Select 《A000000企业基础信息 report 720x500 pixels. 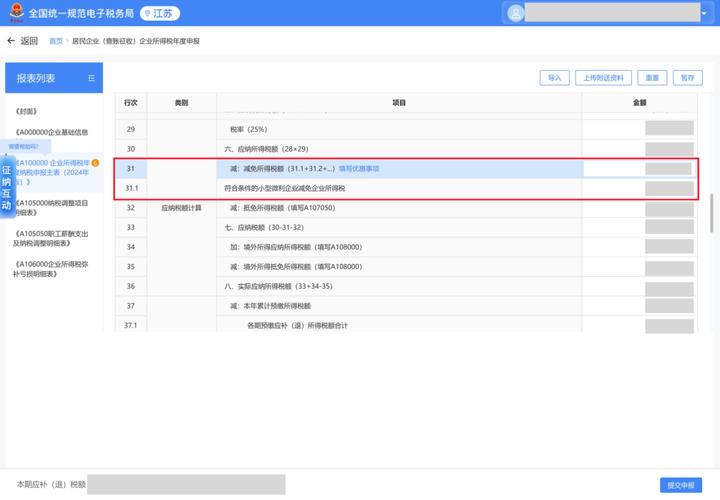tap(51, 132)
